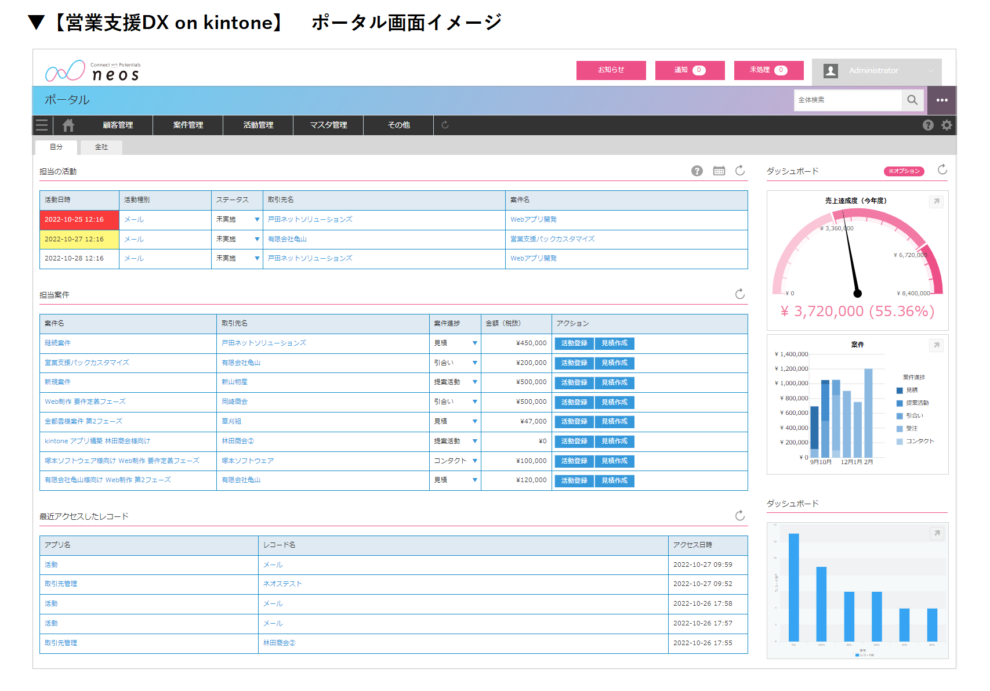Select 顧客管理 from the navigation menu
The width and height of the screenshot is (990, 691).
(x=118, y=125)
